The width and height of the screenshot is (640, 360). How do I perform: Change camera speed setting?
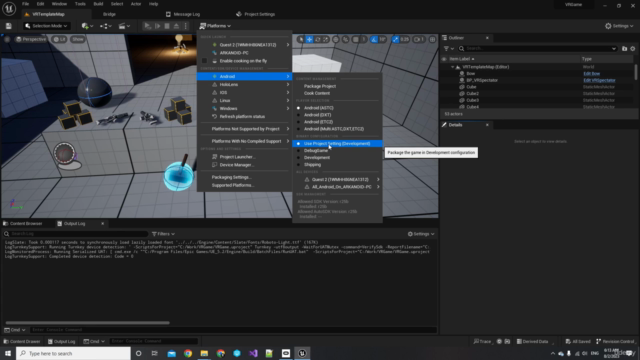(x=419, y=39)
